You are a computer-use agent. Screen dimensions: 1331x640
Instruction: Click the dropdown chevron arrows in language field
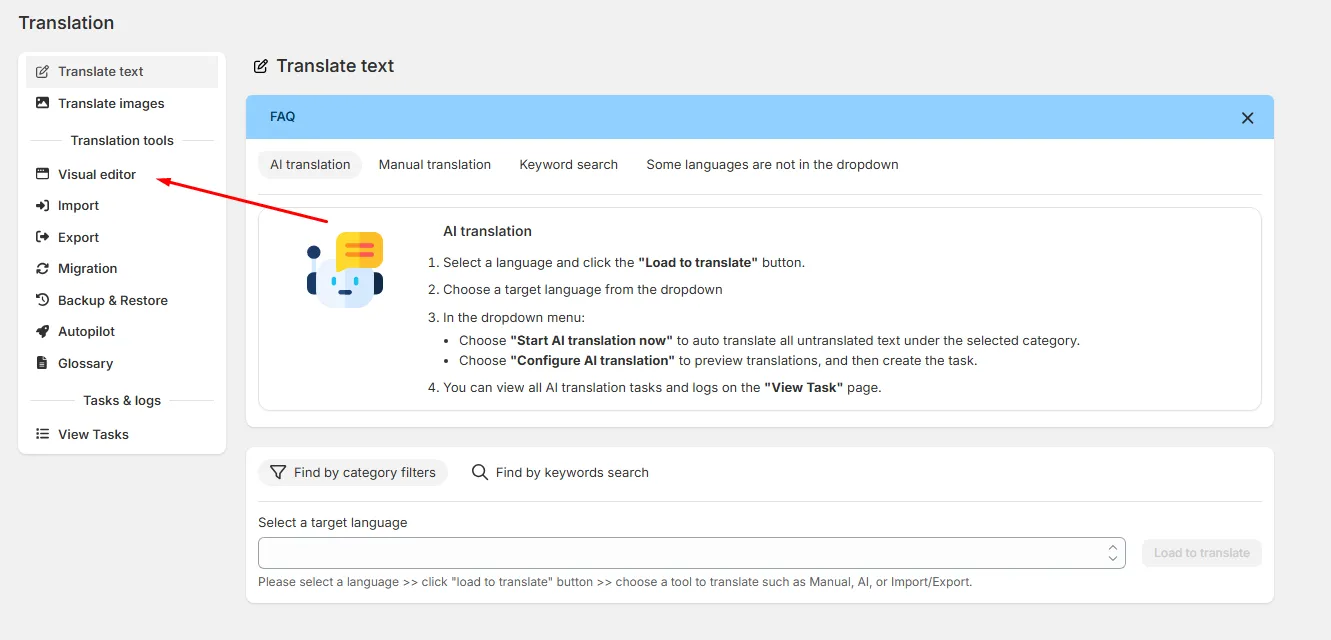(1112, 553)
